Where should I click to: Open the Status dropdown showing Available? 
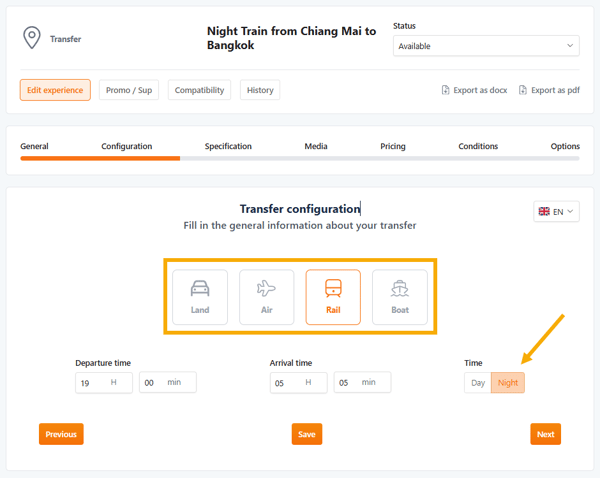pos(486,46)
